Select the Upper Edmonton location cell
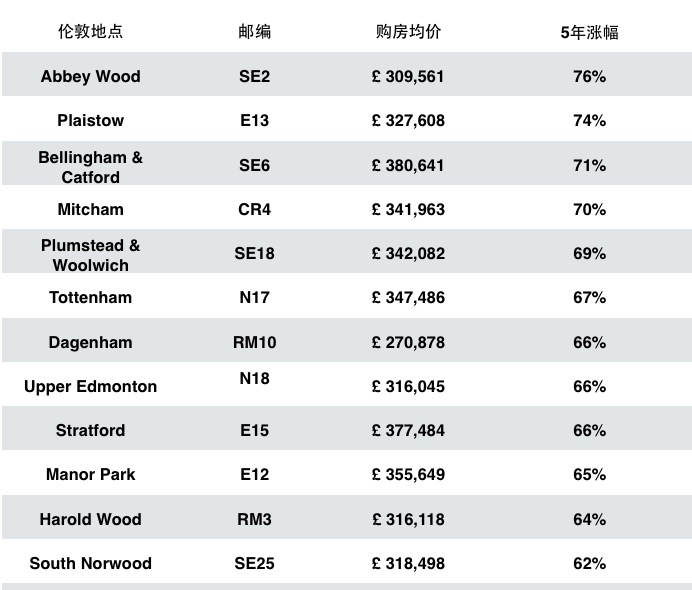Viewport: 692px width, 590px height. (x=90, y=387)
